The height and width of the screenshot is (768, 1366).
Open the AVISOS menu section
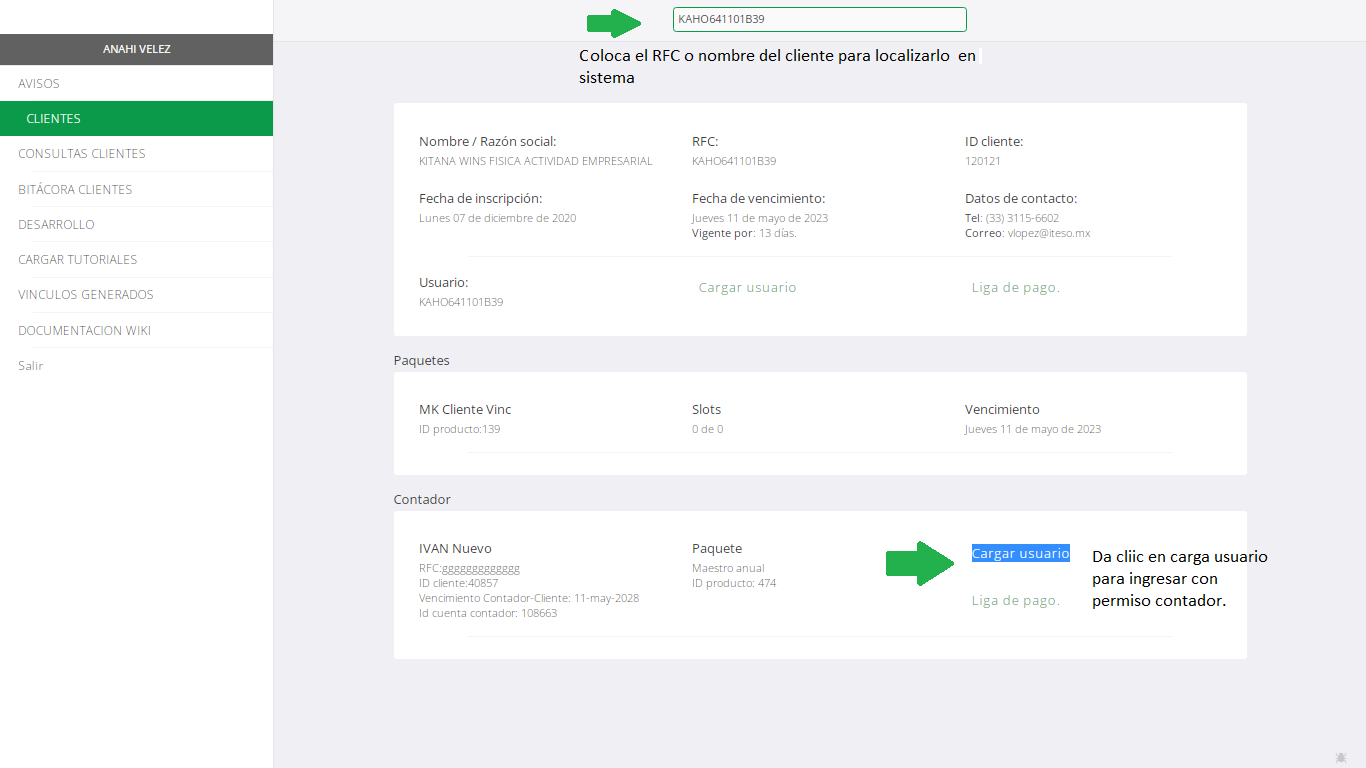point(39,84)
